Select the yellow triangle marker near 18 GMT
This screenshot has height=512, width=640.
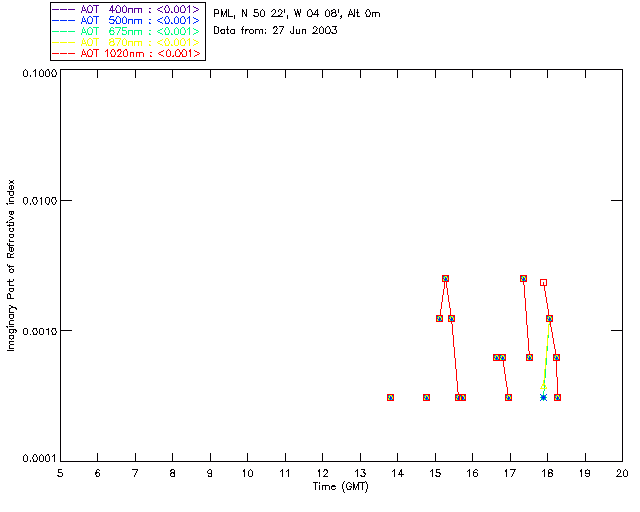543,386
